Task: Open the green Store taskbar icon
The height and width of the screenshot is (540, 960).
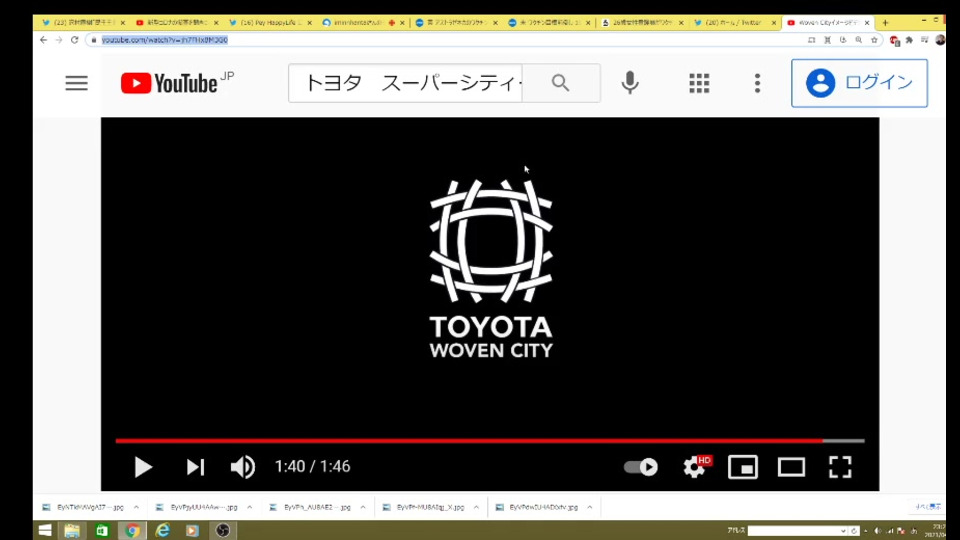Action: 102,530
